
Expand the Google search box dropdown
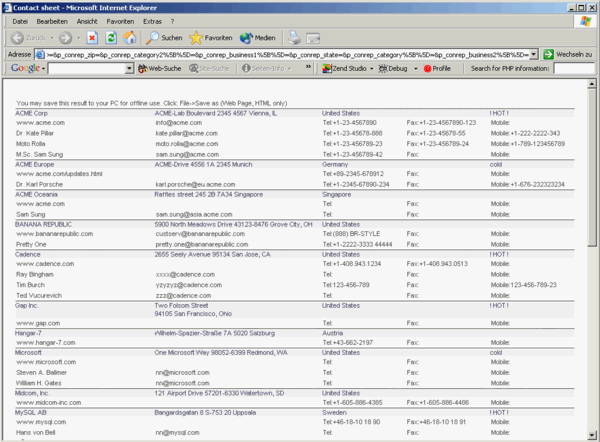tap(129, 69)
